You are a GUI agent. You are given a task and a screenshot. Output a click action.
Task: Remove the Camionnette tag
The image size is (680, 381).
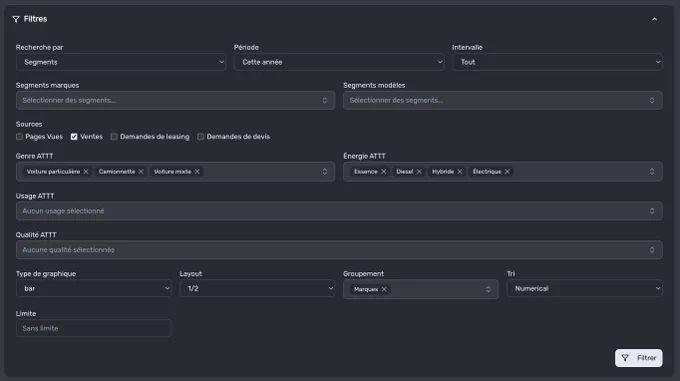tap(141, 172)
